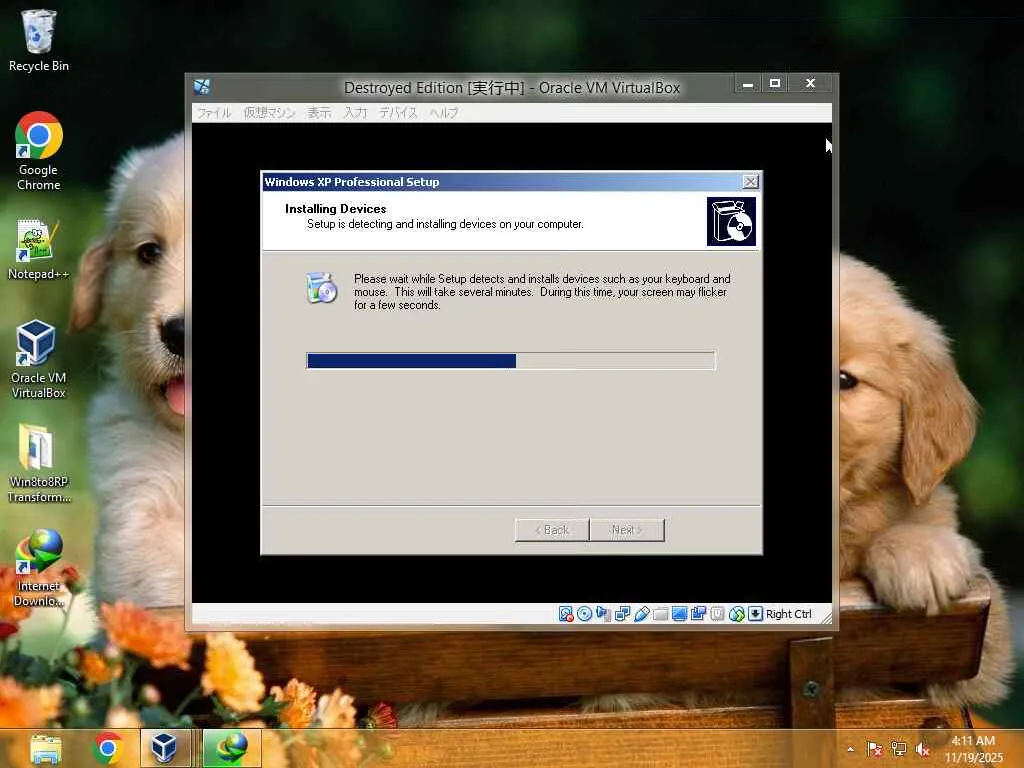Click the keyboard capture arrow icon beside Right Ctrl
Screen dimensions: 1024x768
tap(755, 614)
